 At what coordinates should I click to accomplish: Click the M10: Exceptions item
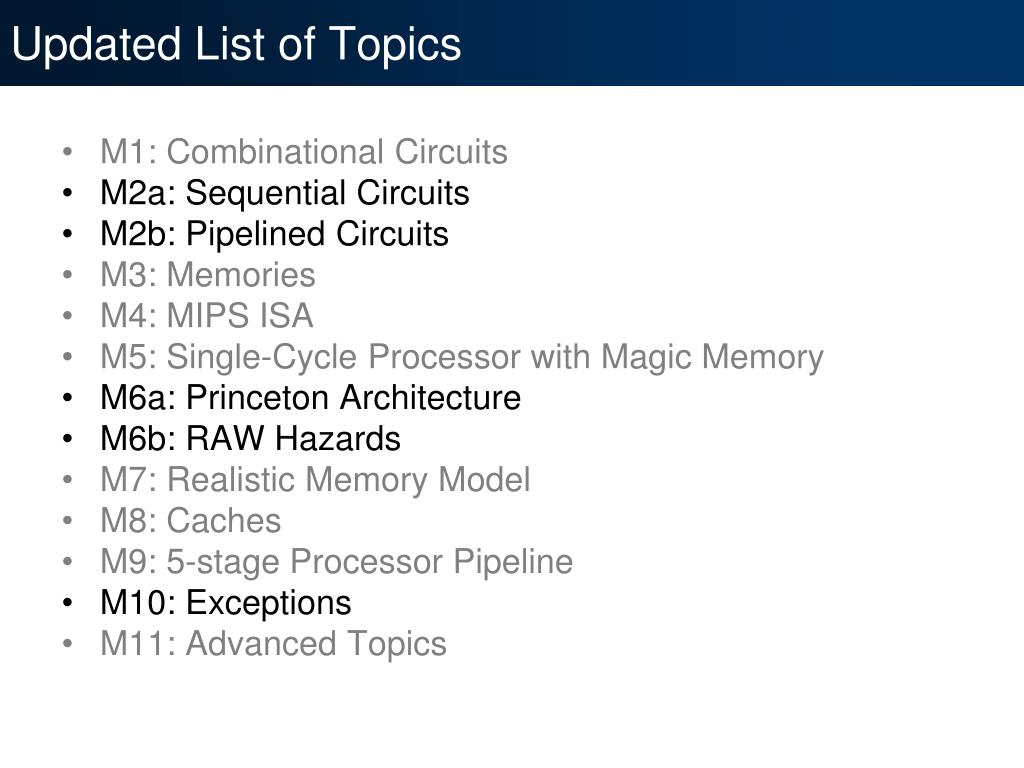[225, 603]
